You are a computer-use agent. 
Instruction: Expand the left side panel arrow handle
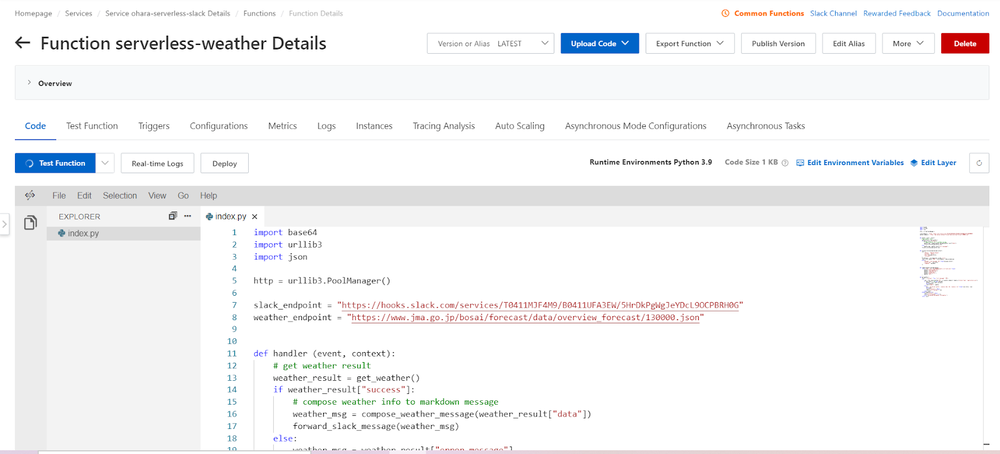click(x=5, y=225)
